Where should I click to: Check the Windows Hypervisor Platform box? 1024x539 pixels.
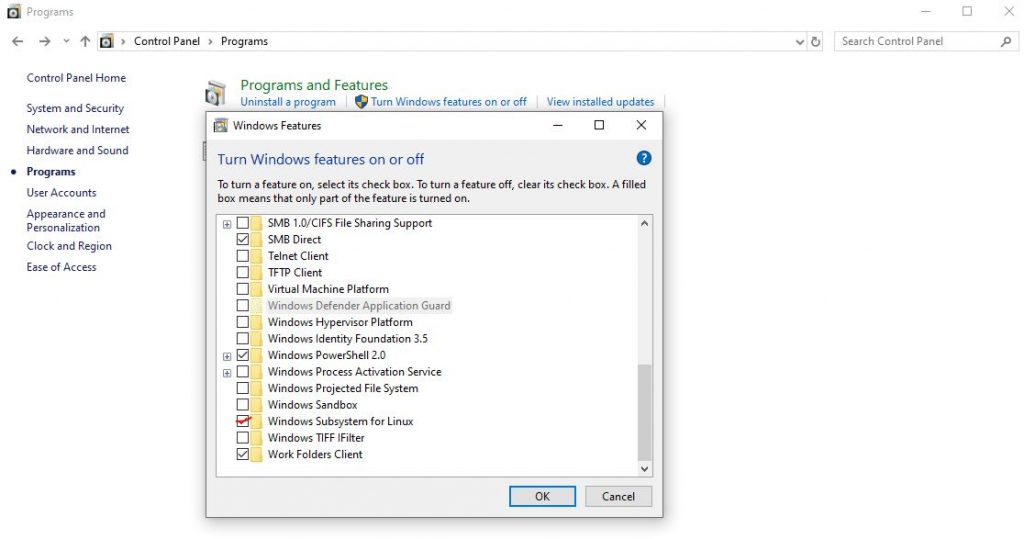(242, 322)
